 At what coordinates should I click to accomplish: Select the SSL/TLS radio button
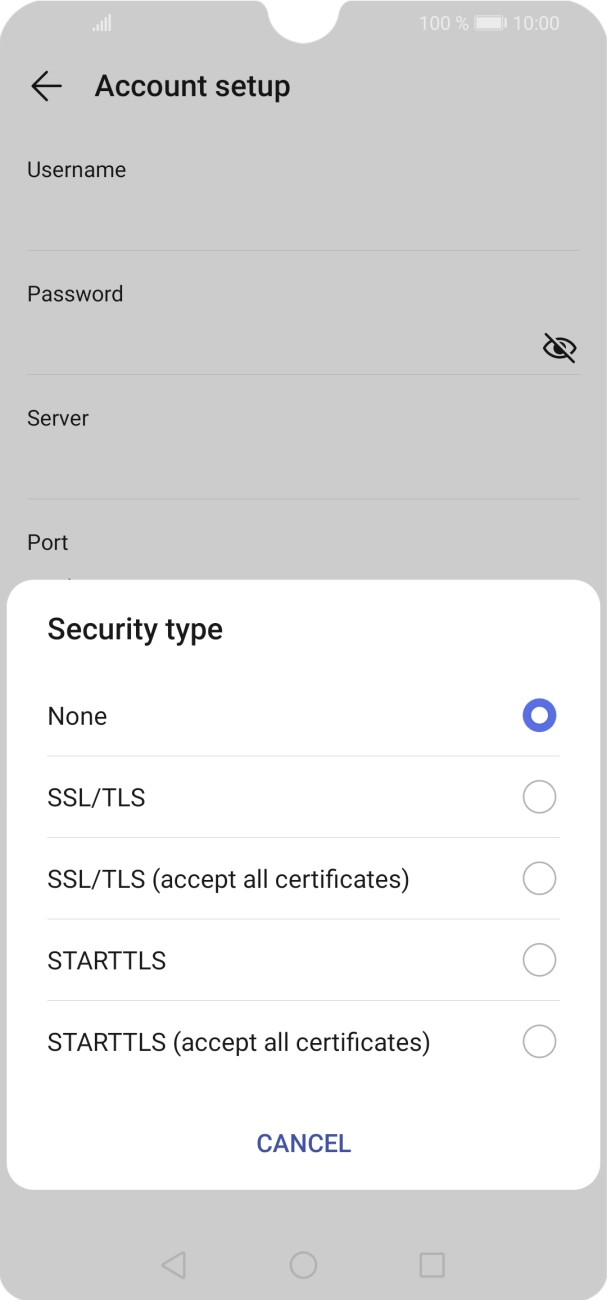[x=539, y=798]
